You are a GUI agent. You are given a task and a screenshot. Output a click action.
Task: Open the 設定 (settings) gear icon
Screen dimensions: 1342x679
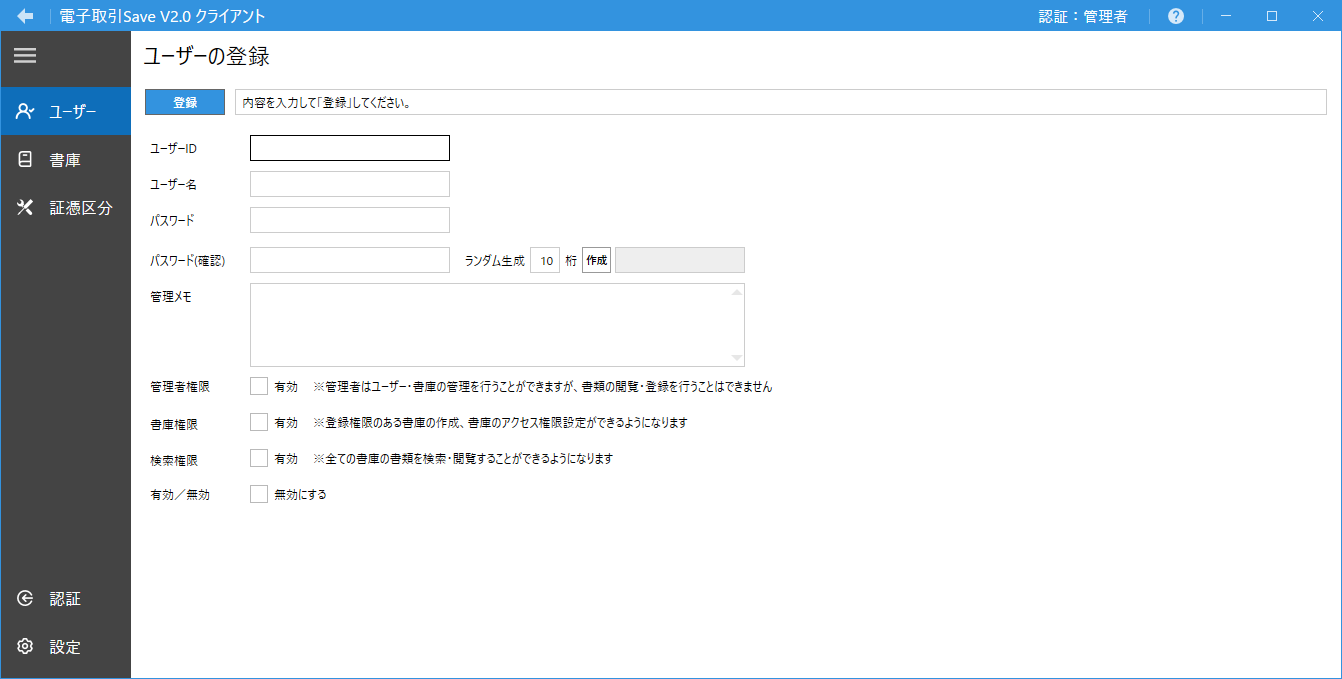coord(25,646)
